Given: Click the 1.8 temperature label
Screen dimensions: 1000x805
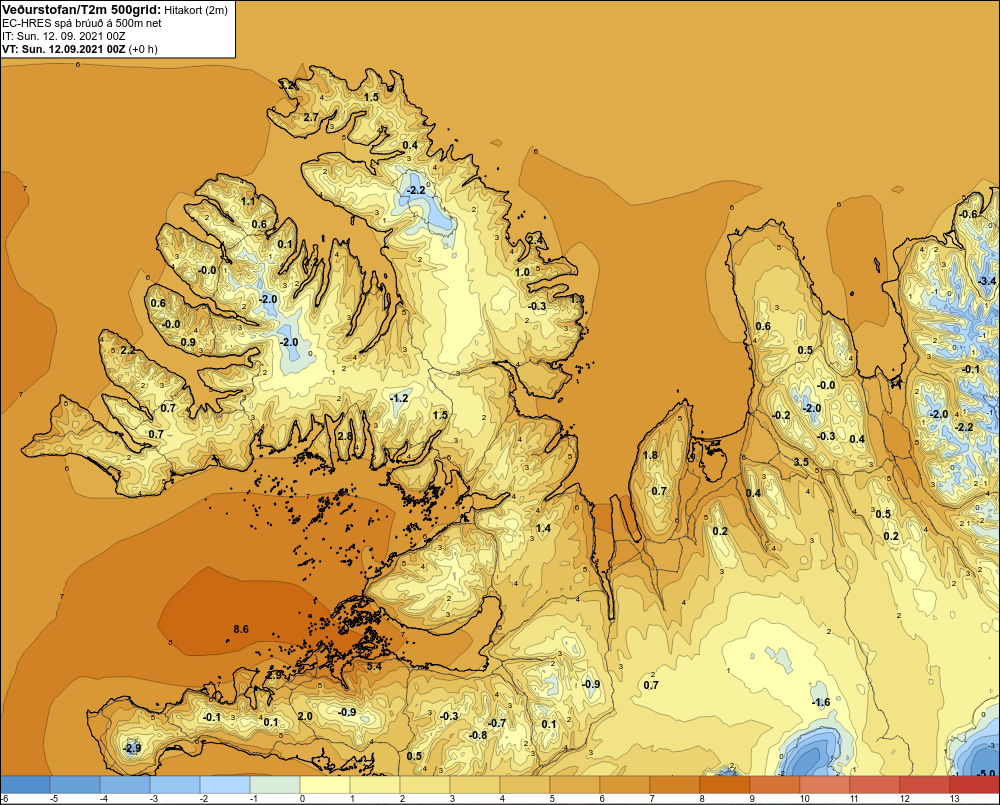Looking at the screenshot, I should pos(650,455).
